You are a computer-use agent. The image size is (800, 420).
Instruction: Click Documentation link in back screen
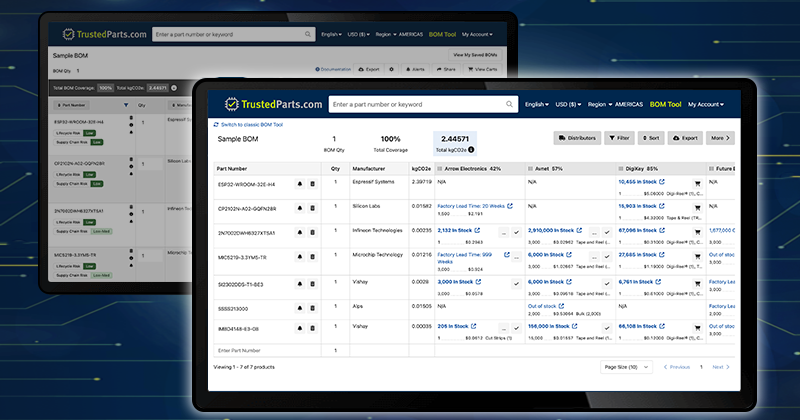[x=333, y=69]
